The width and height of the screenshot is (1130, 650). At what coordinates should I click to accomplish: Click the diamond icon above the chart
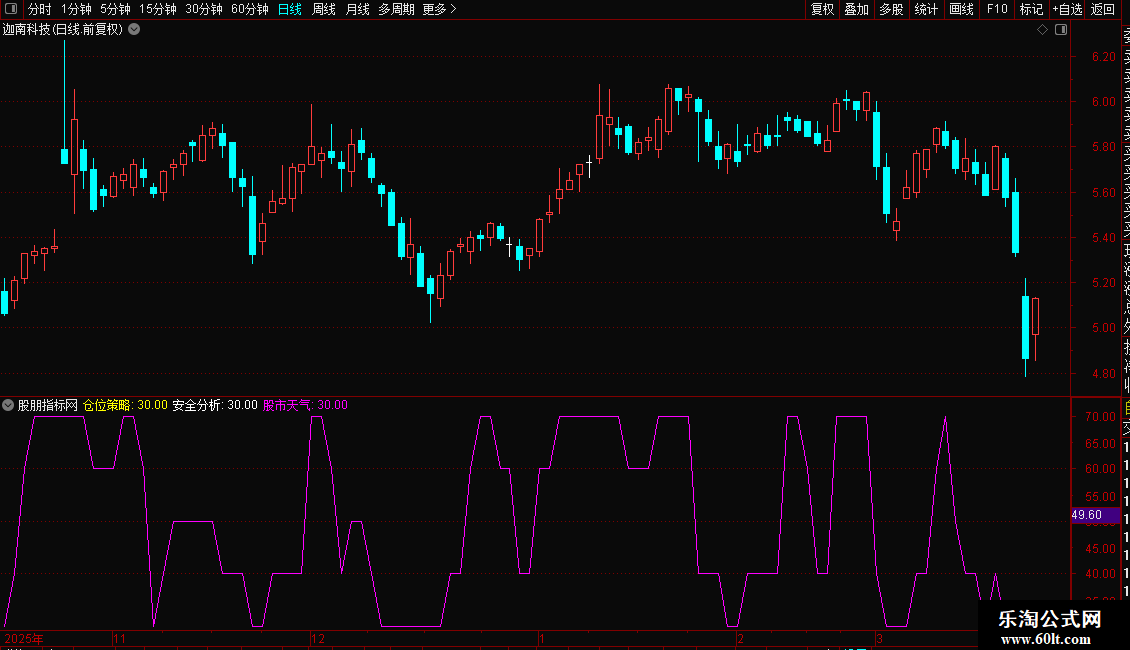[x=1042, y=30]
